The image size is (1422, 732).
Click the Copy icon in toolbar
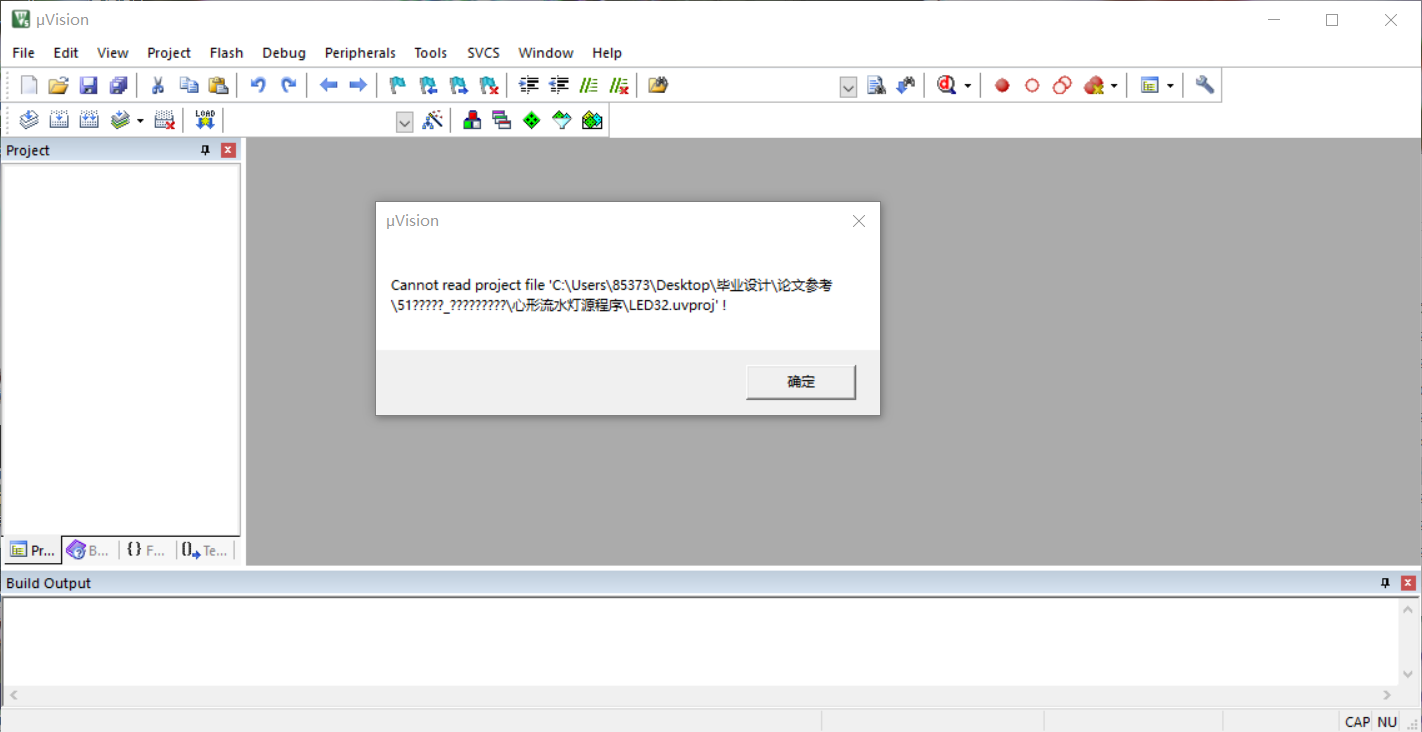pos(188,85)
